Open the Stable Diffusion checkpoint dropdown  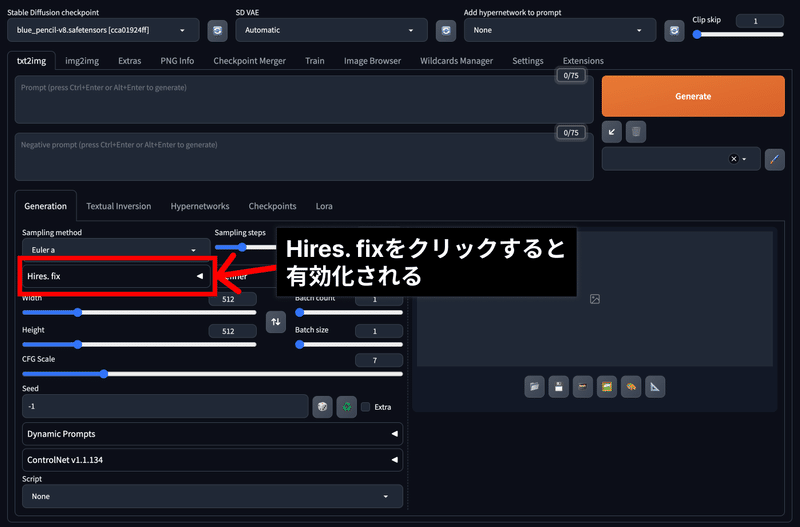coord(103,30)
